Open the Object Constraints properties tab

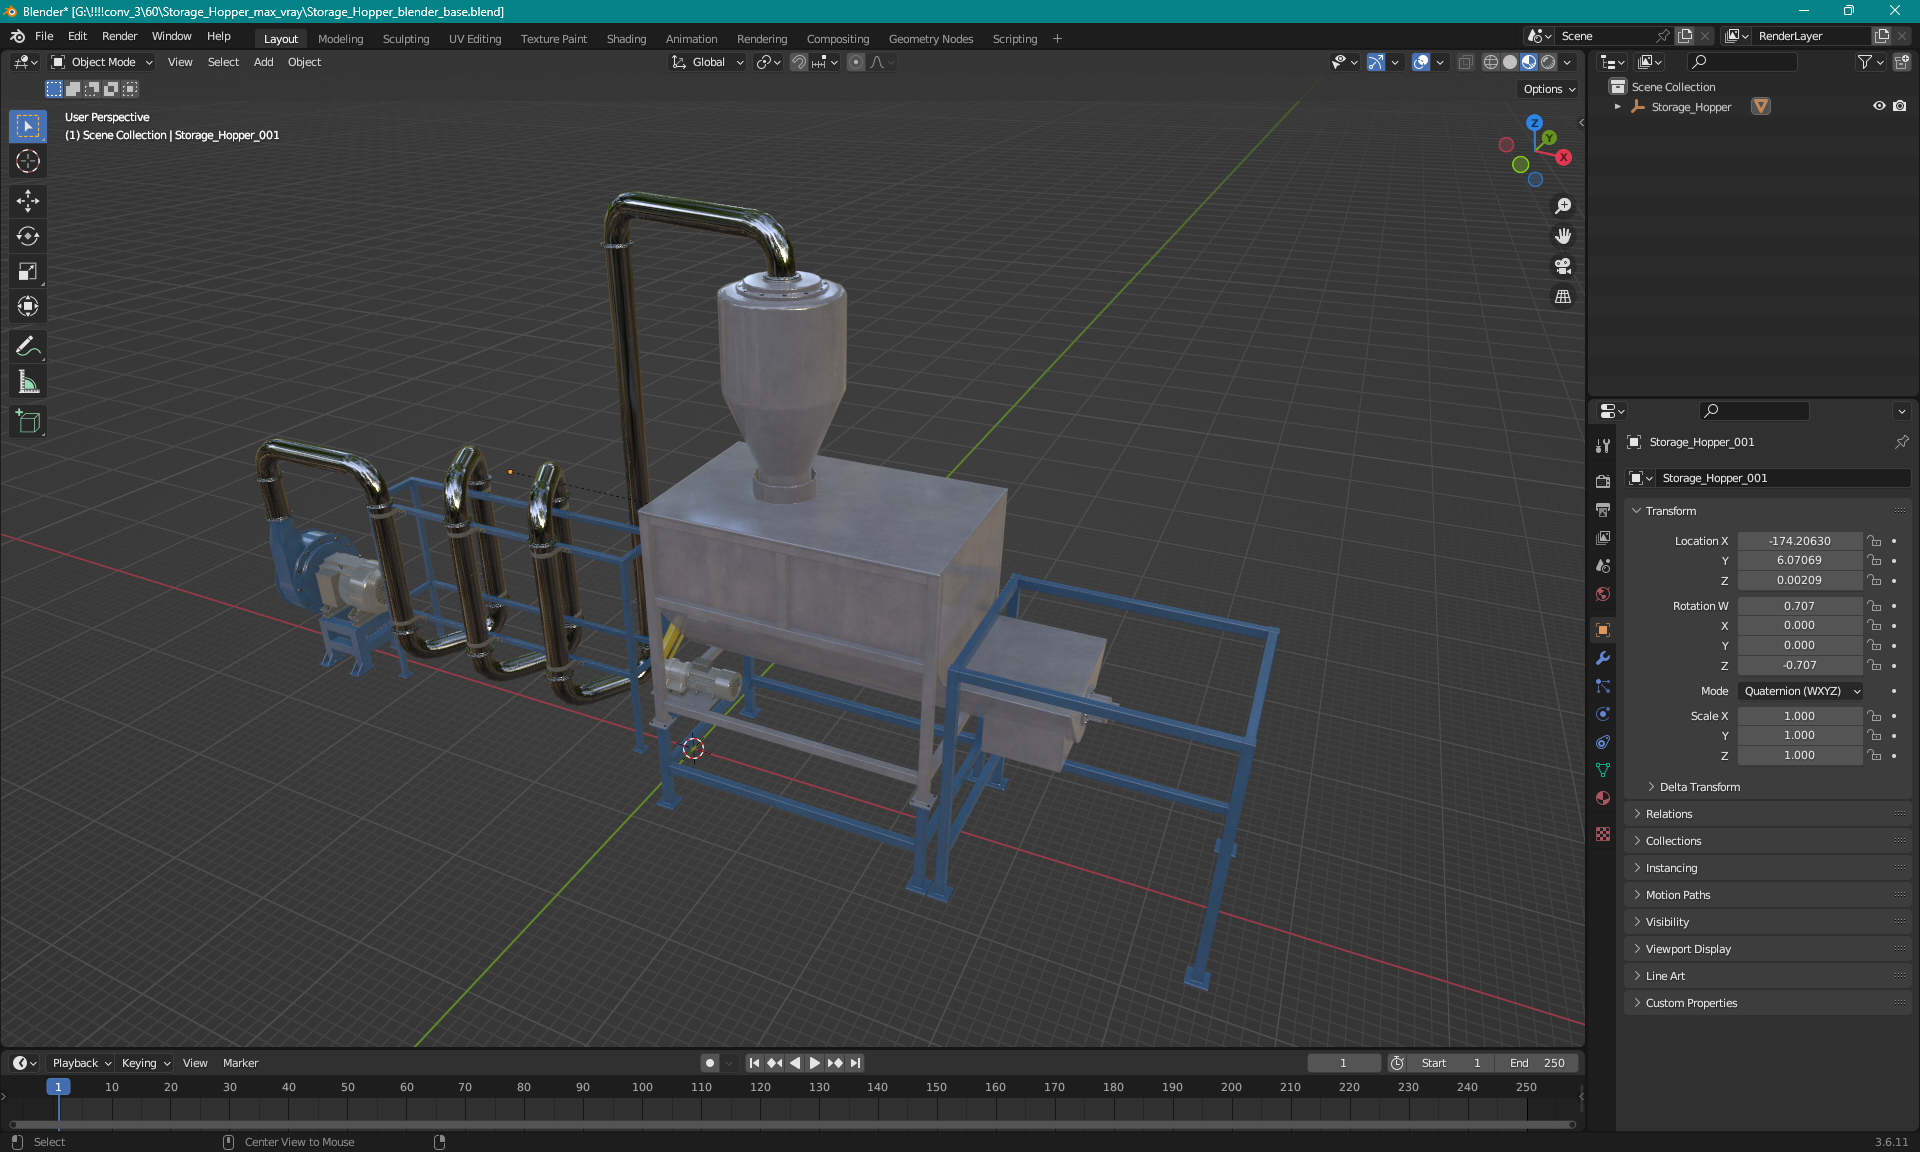pyautogui.click(x=1603, y=742)
